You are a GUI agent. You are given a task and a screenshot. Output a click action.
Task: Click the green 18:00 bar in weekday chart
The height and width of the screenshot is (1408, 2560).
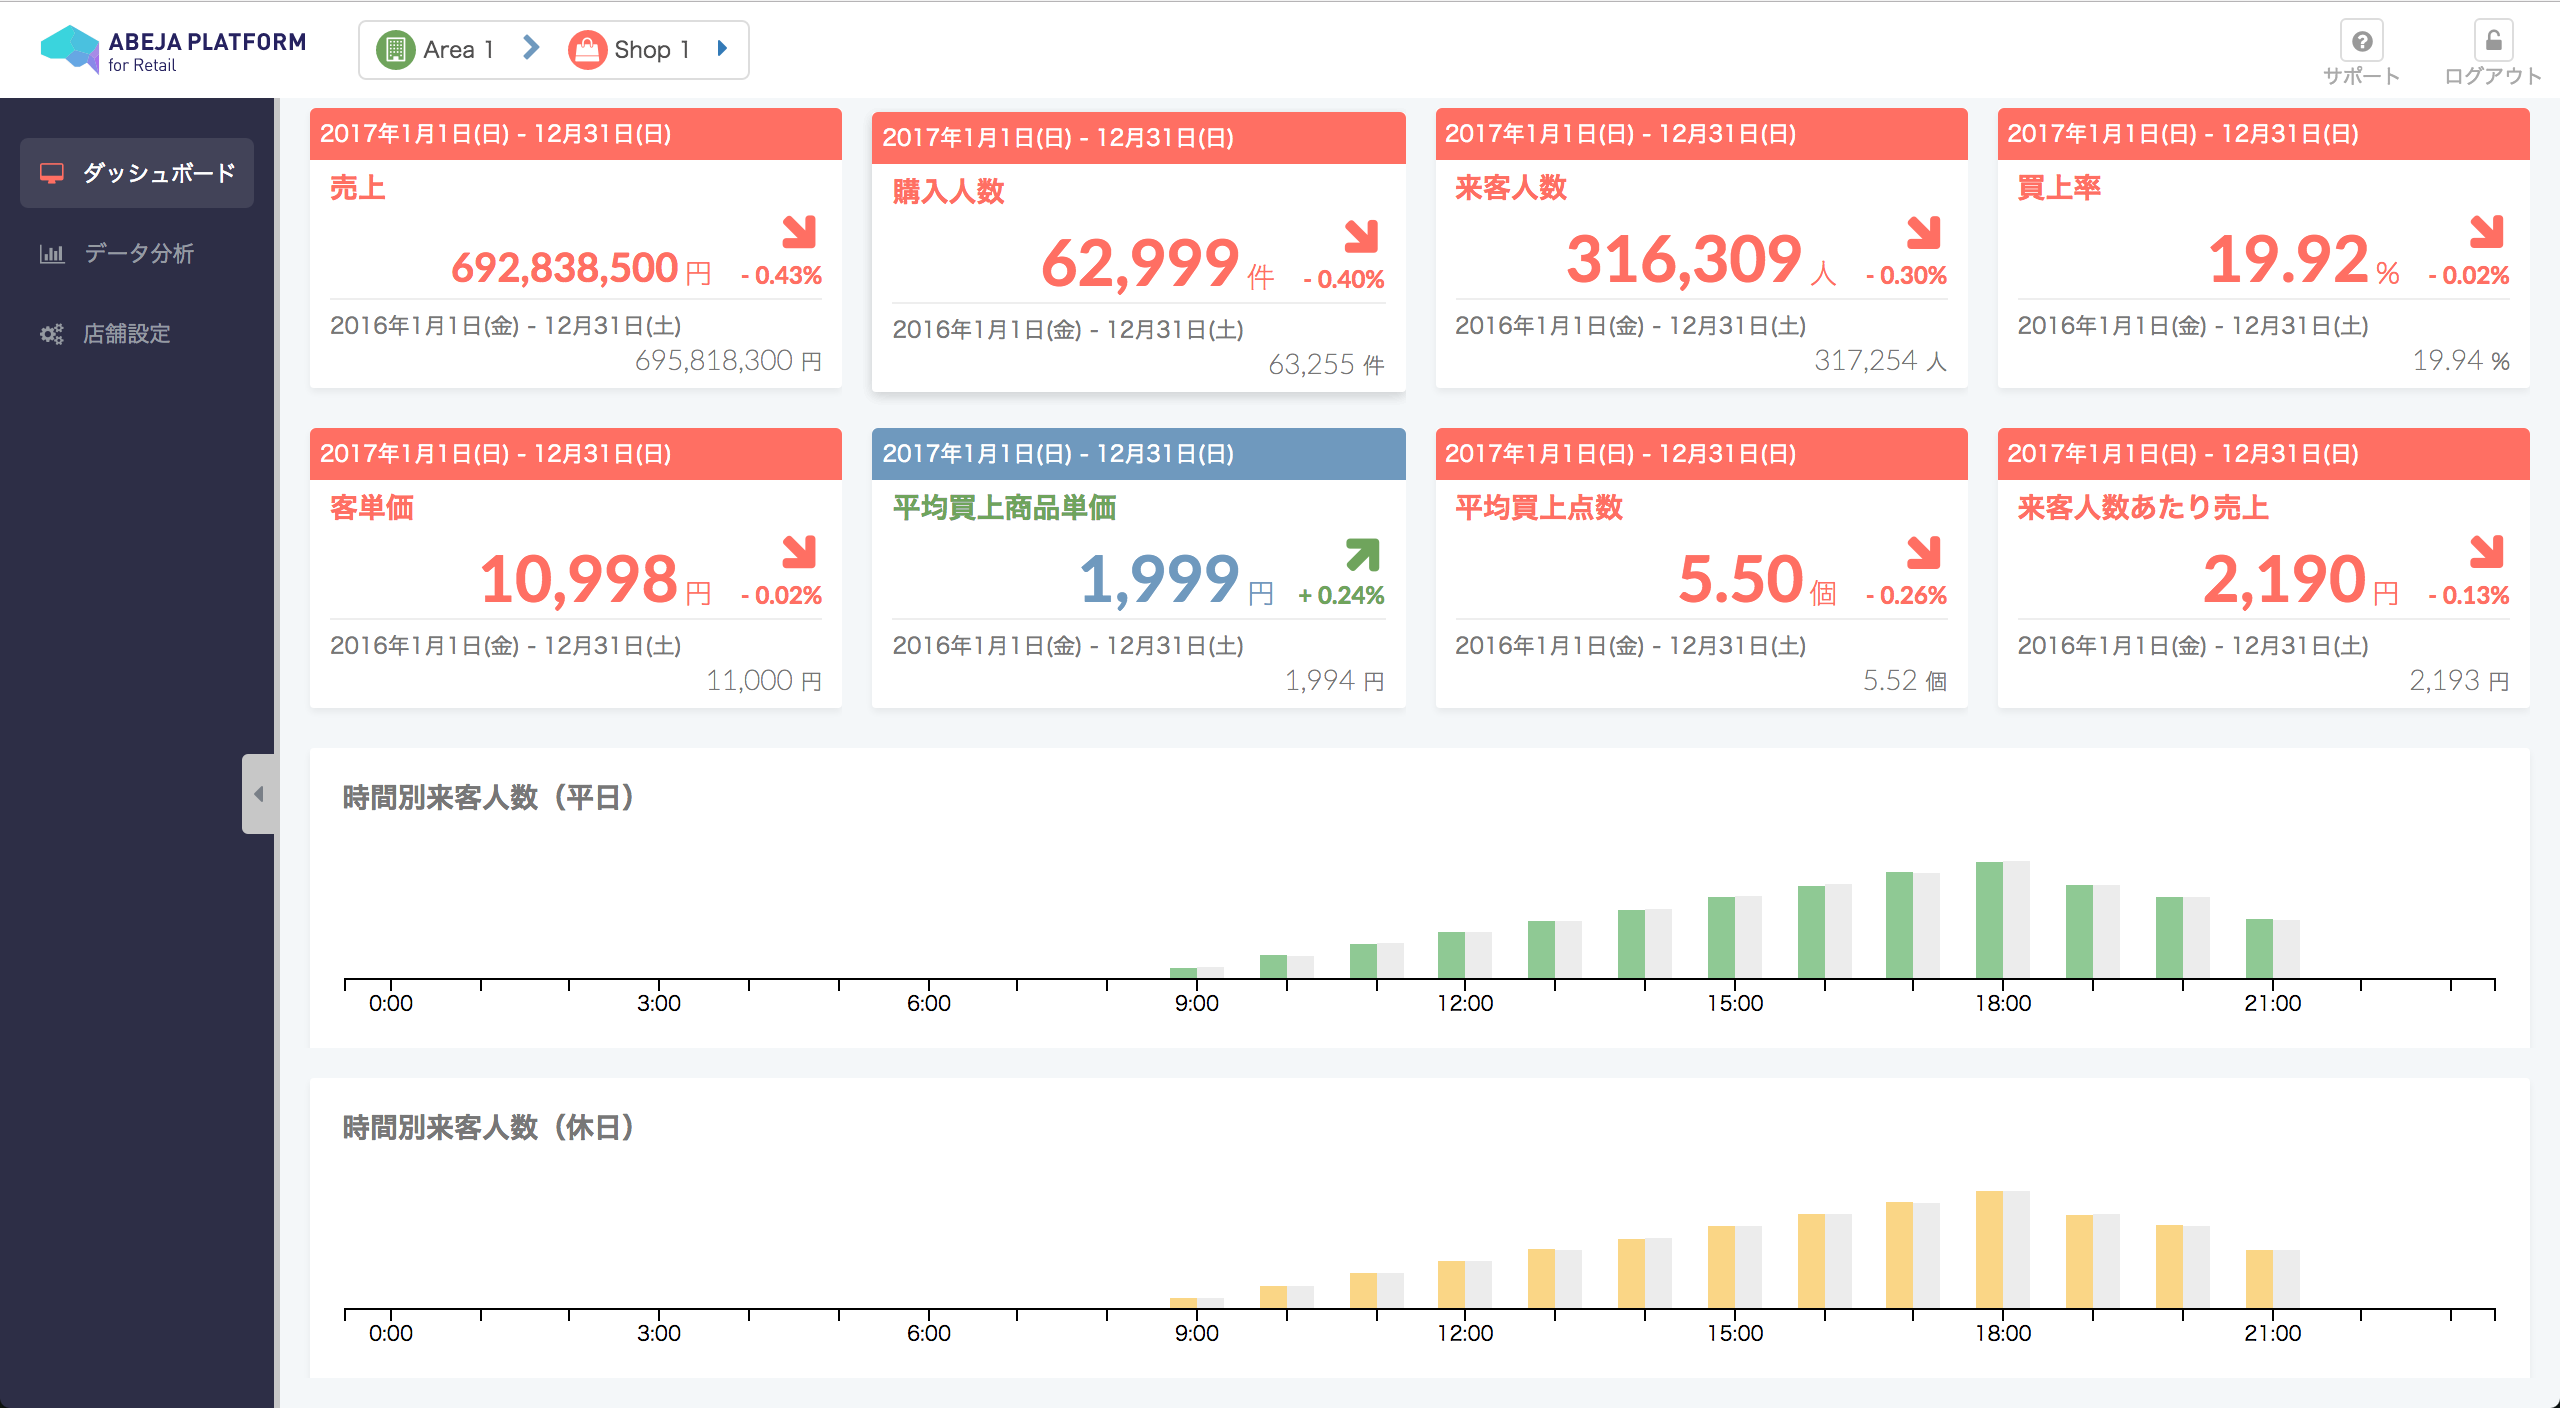pyautogui.click(x=1989, y=920)
